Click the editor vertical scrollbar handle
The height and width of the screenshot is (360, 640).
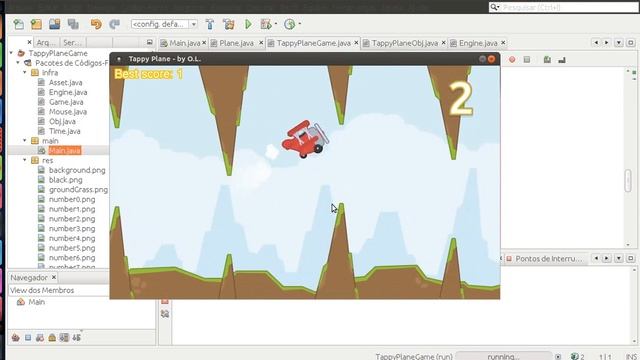(x=628, y=180)
